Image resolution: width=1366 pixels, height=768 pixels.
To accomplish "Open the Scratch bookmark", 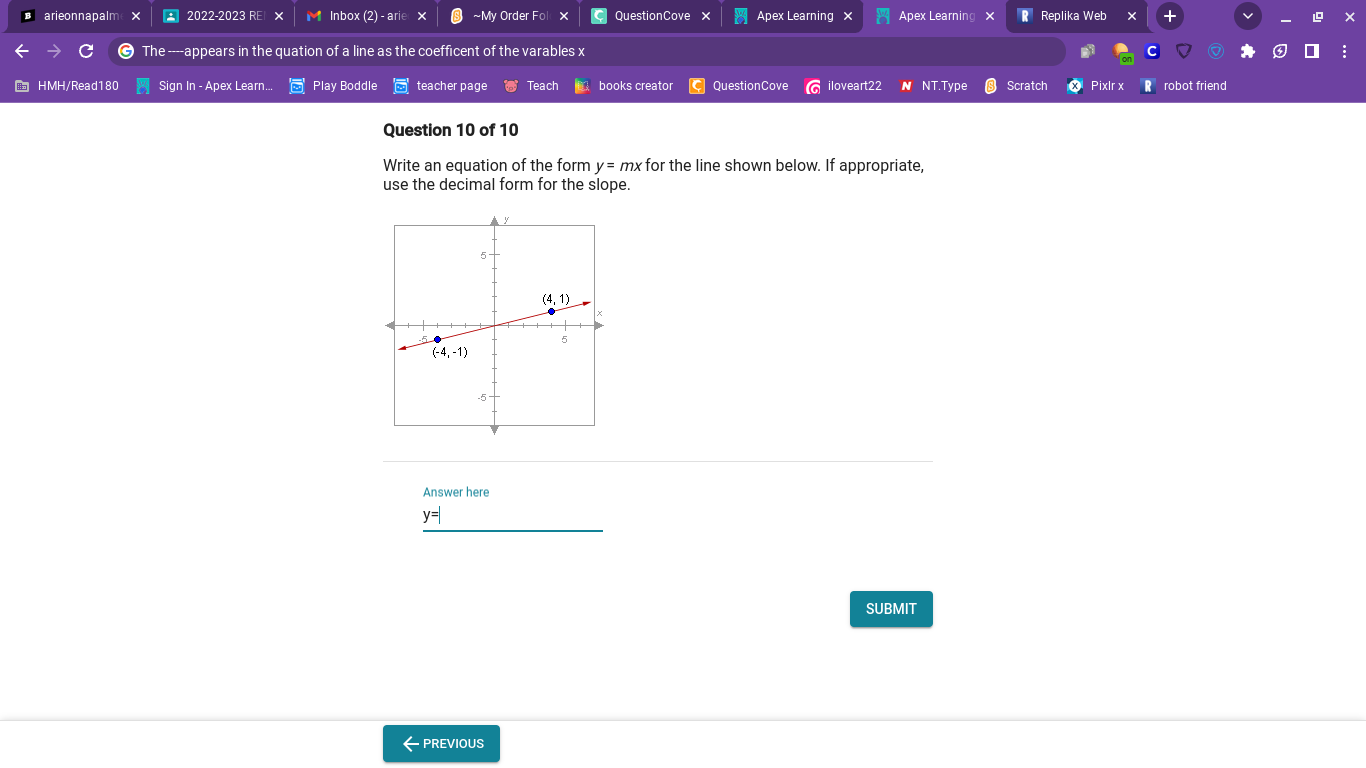I will (1016, 86).
